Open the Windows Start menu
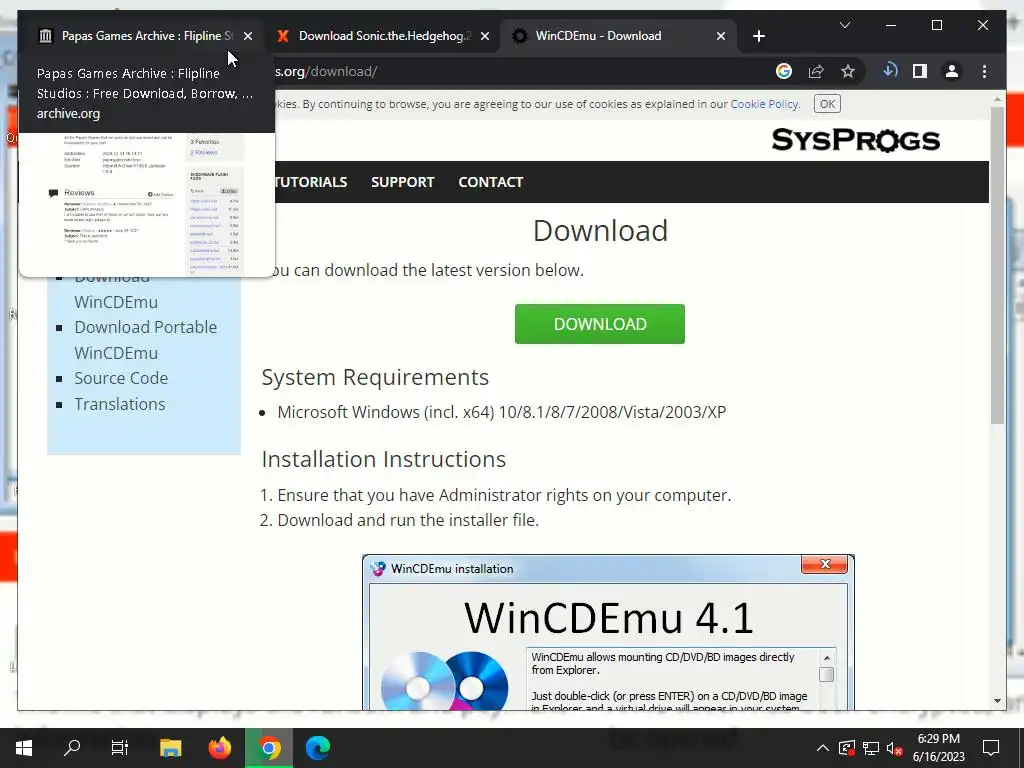1024x768 pixels. tap(24, 748)
